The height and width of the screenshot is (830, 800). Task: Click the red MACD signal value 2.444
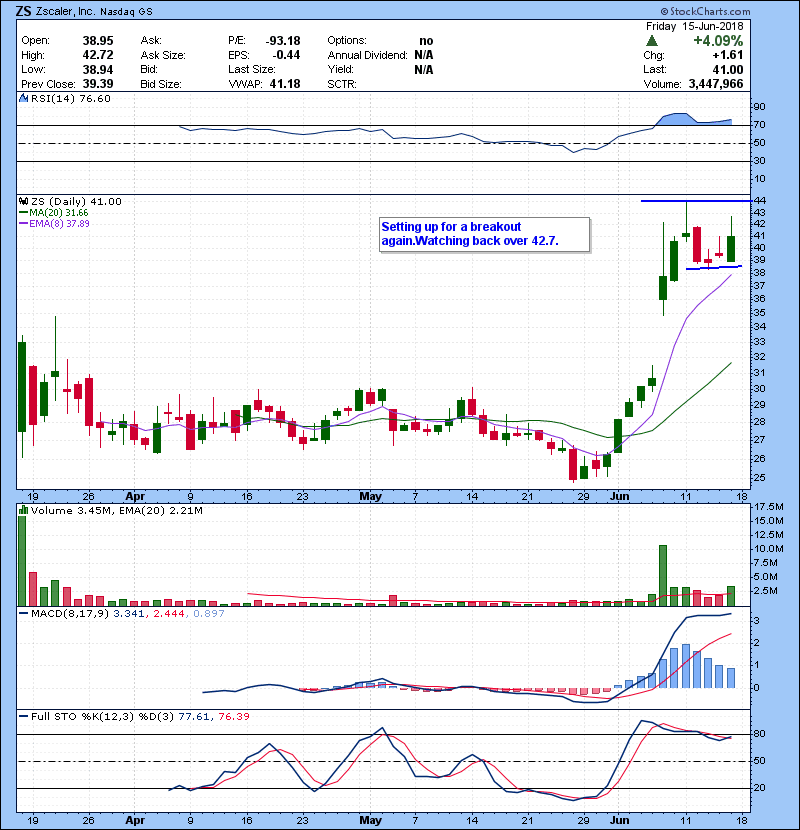click(x=169, y=614)
